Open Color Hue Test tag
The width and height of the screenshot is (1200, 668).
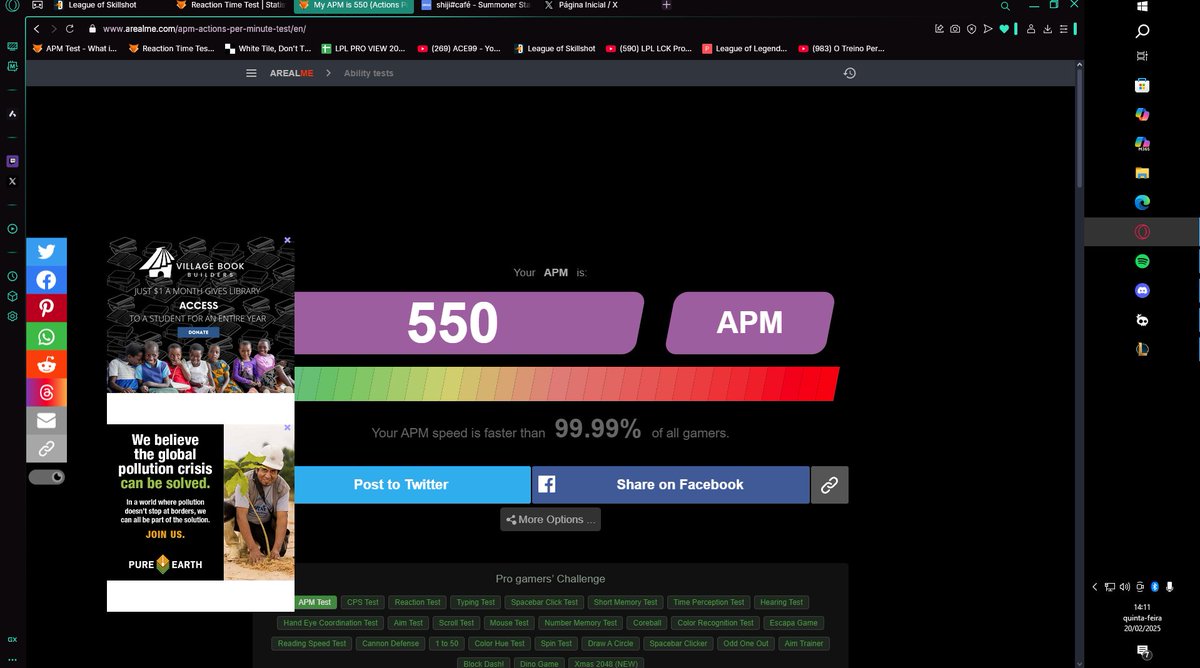click(499, 643)
